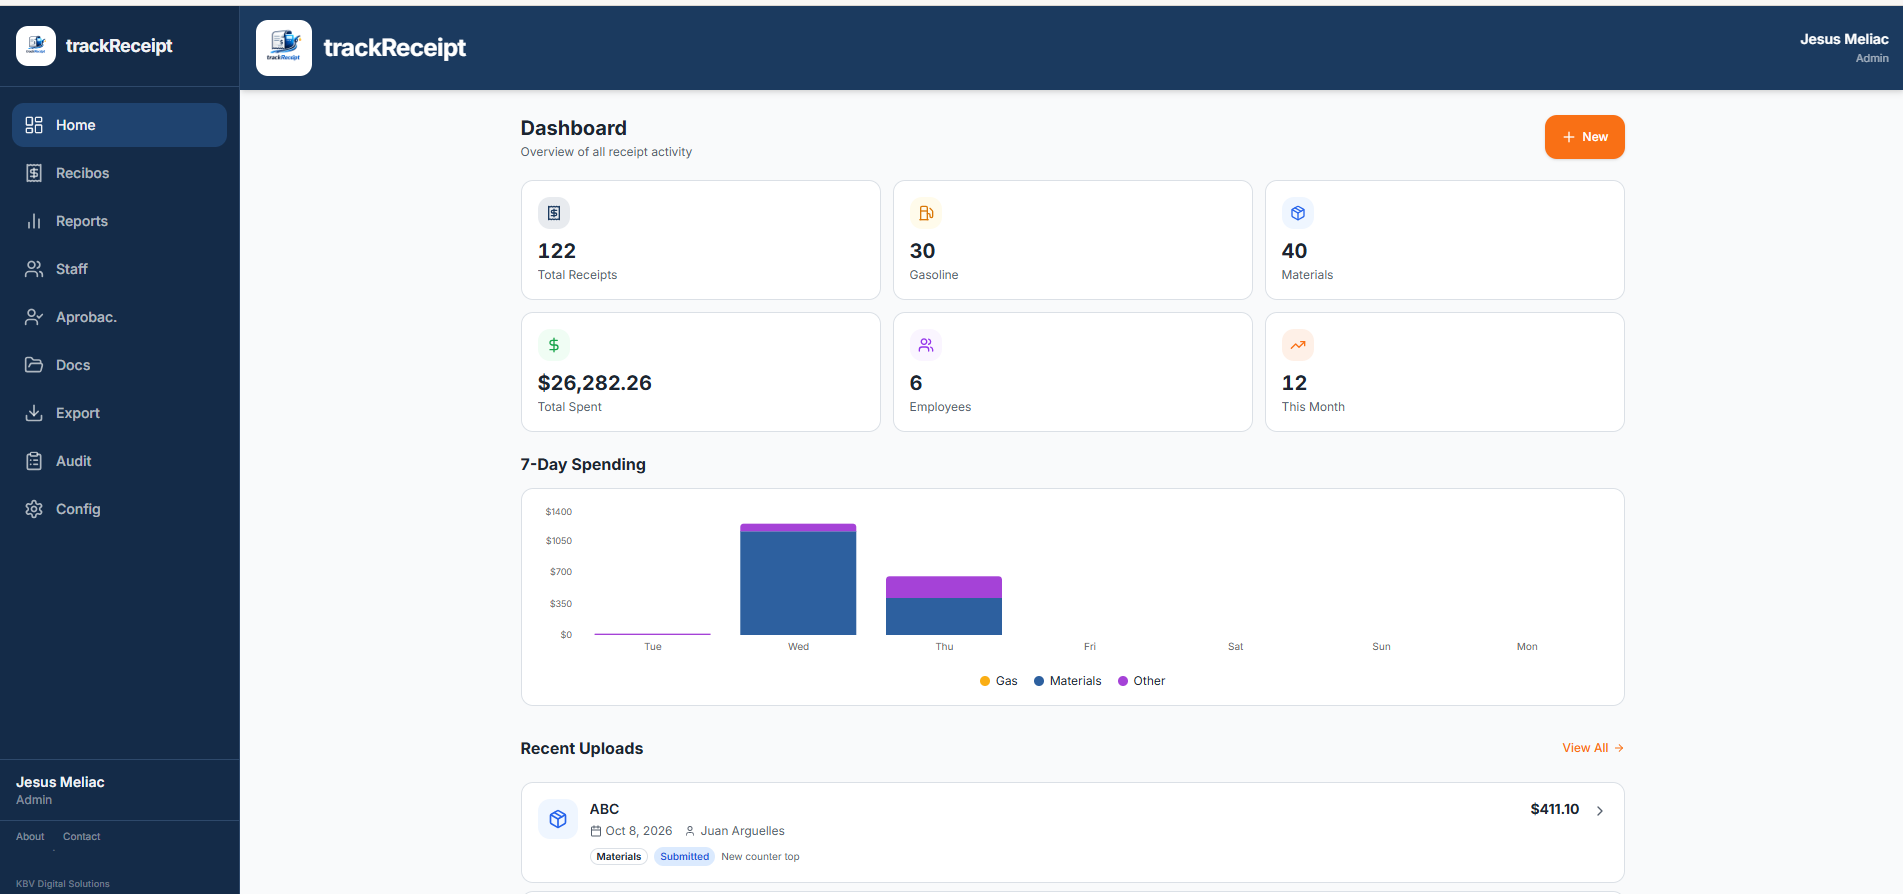Viewport: 1903px width, 894px height.
Task: Click the Employees people icon
Action: point(926,345)
